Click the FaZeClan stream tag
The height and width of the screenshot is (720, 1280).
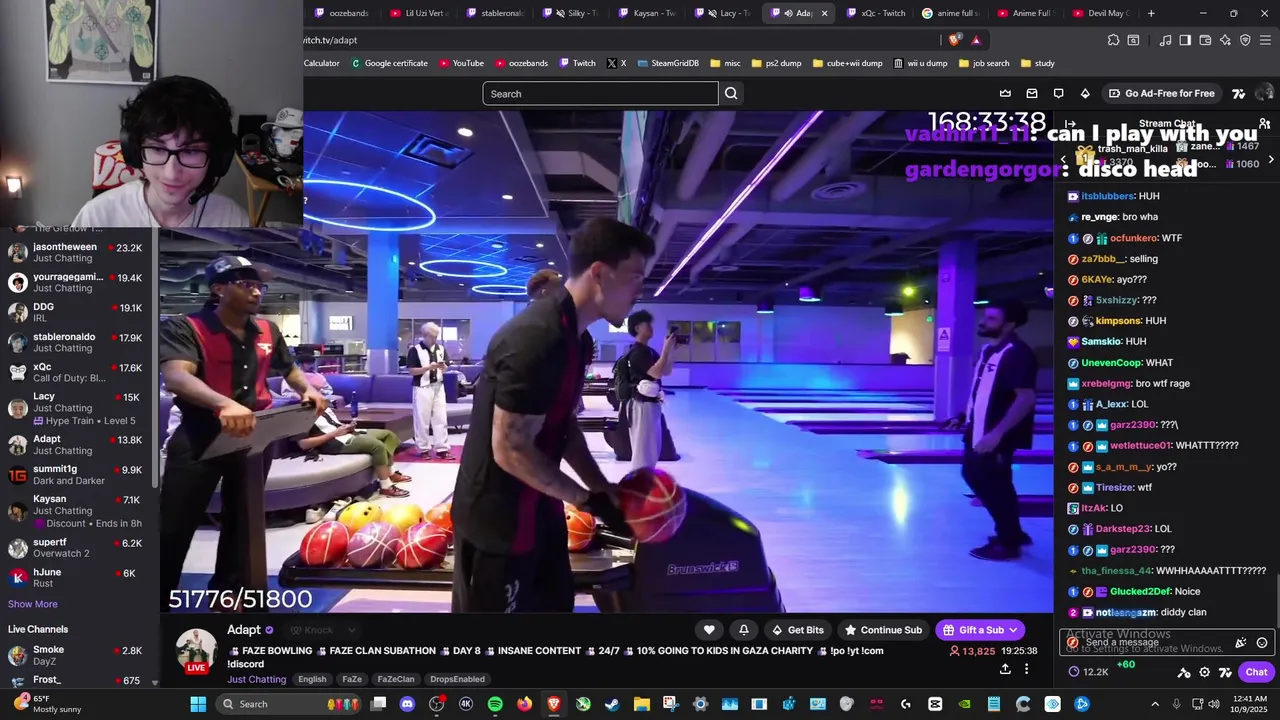(x=396, y=679)
